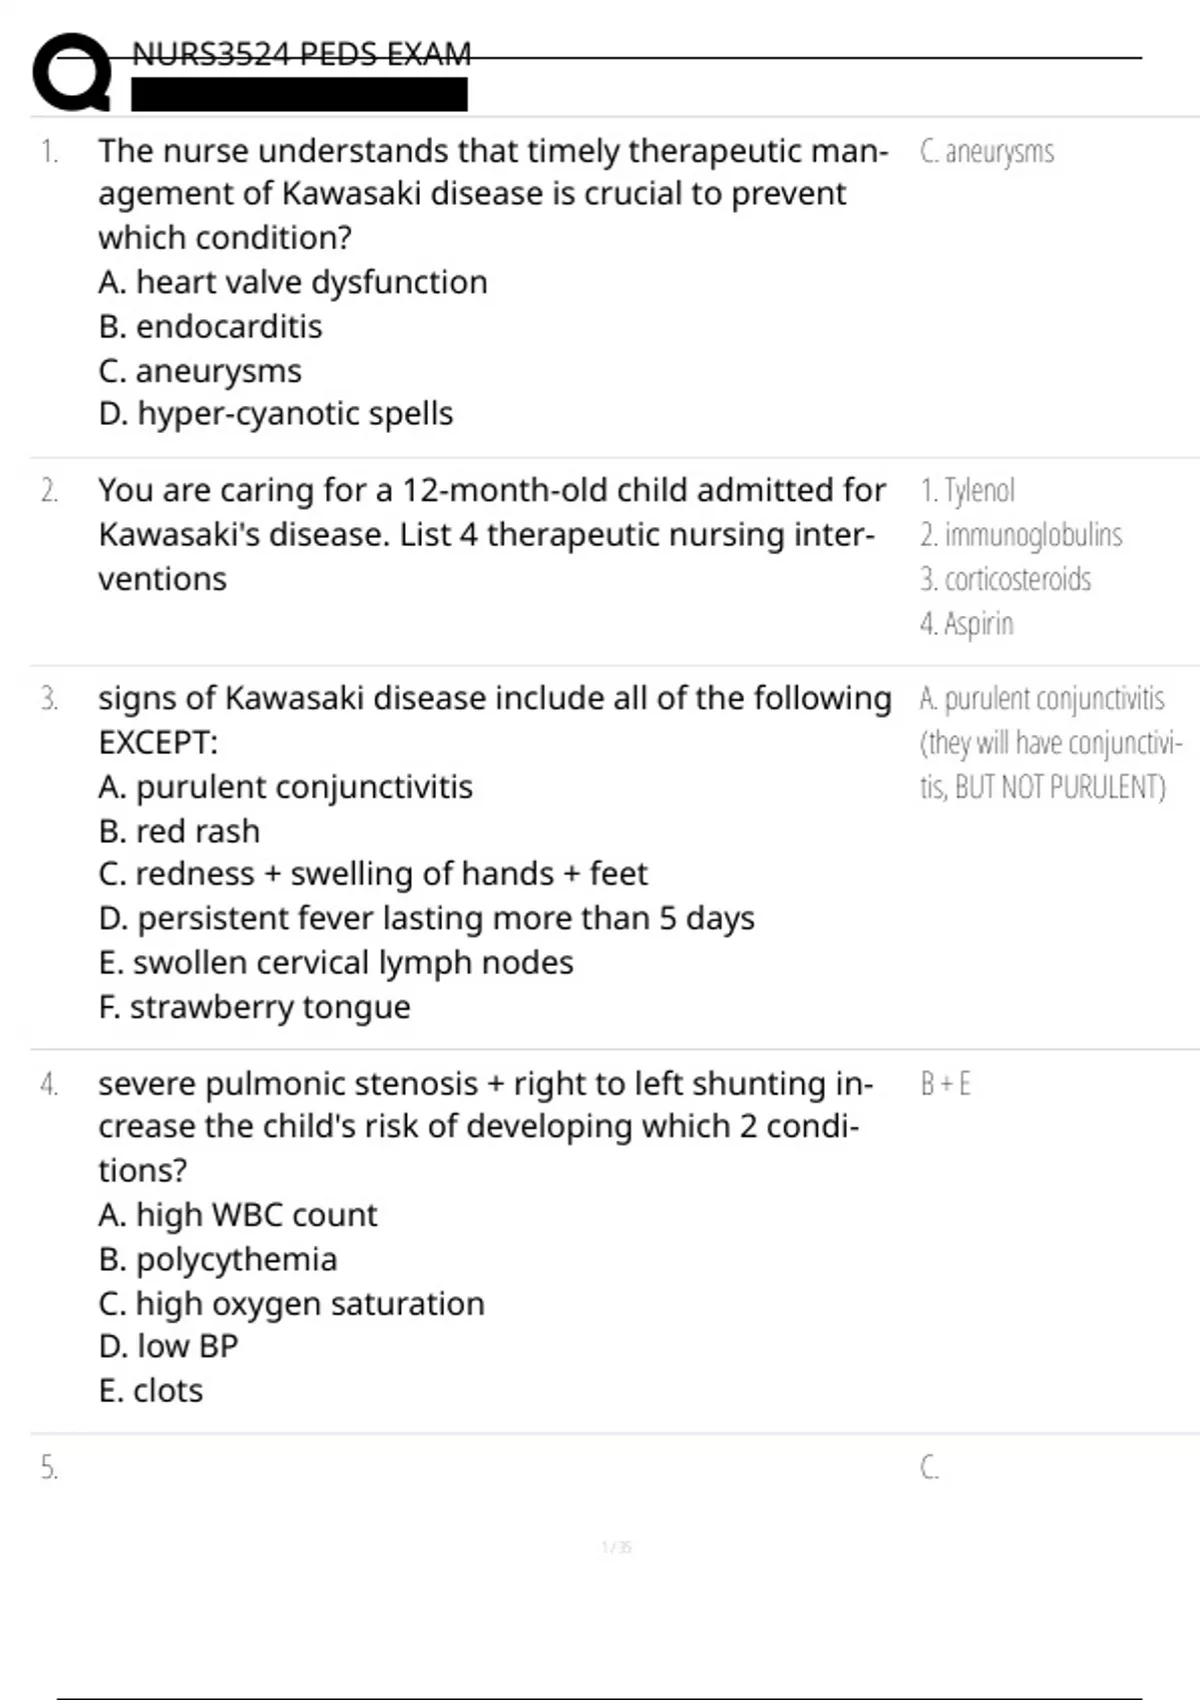Image resolution: width=1200 pixels, height=1700 pixels.
Task: Select option A. purulent conjunctivitis in question 3
Action: (x=285, y=787)
